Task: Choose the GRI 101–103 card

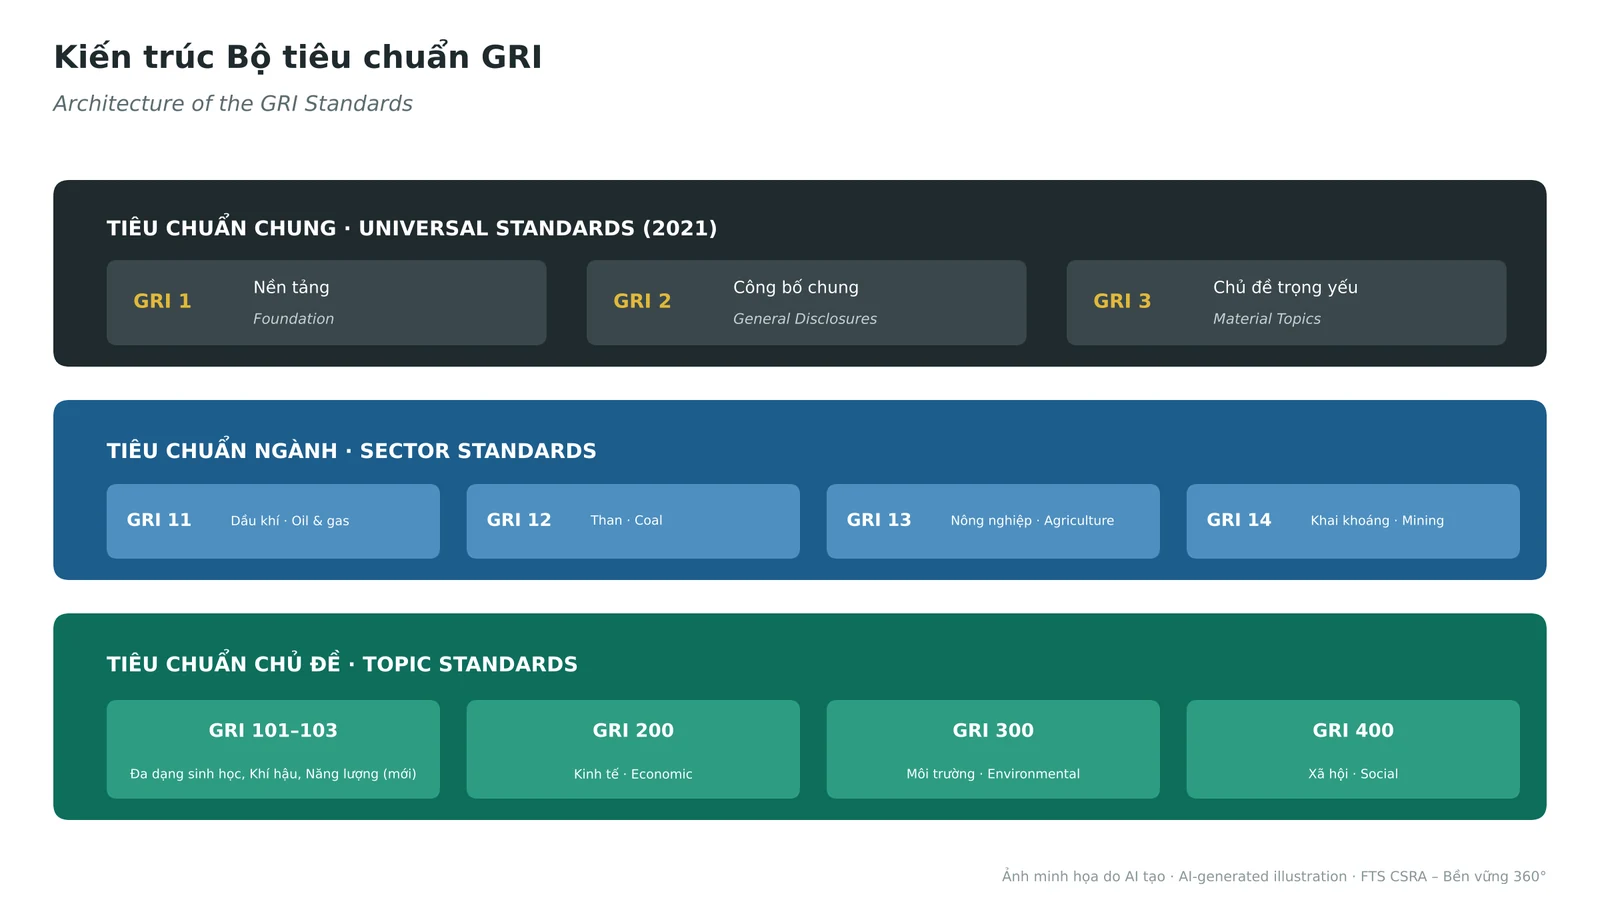Action: pos(273,749)
